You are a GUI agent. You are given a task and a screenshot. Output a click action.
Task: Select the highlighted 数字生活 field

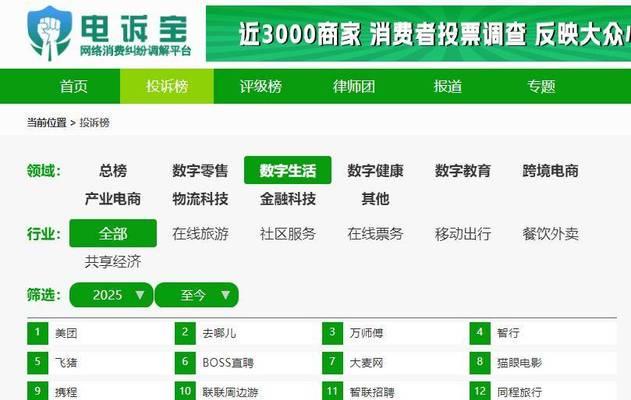[x=288, y=170]
